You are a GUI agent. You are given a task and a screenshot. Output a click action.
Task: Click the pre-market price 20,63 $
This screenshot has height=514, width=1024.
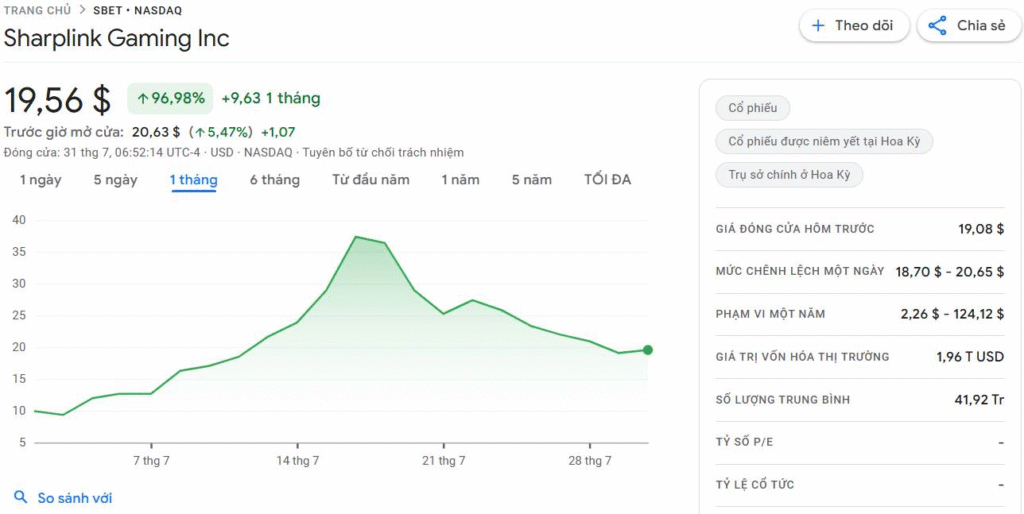coord(156,132)
